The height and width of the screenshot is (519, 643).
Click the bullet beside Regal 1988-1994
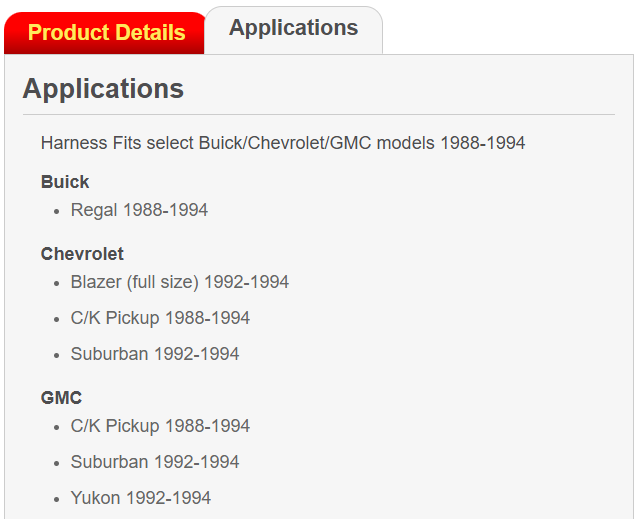pos(57,212)
